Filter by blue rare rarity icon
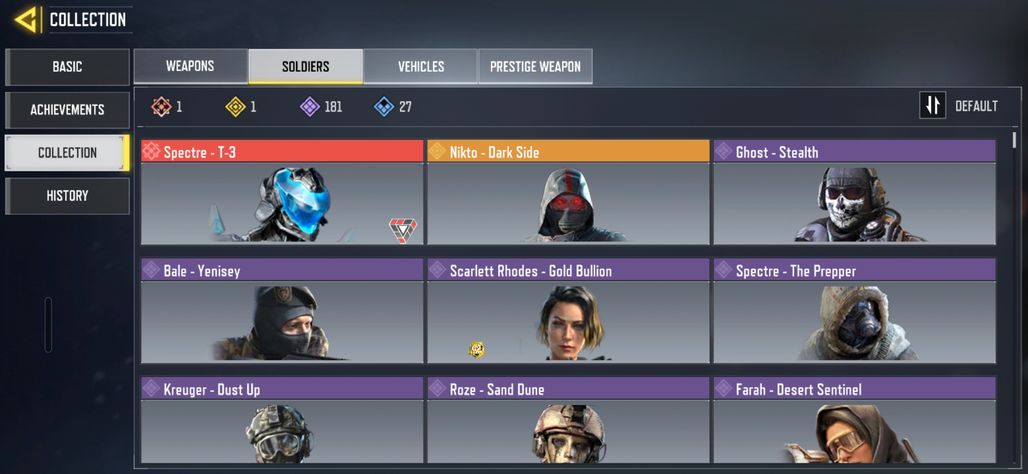1028x474 pixels. coord(384,106)
